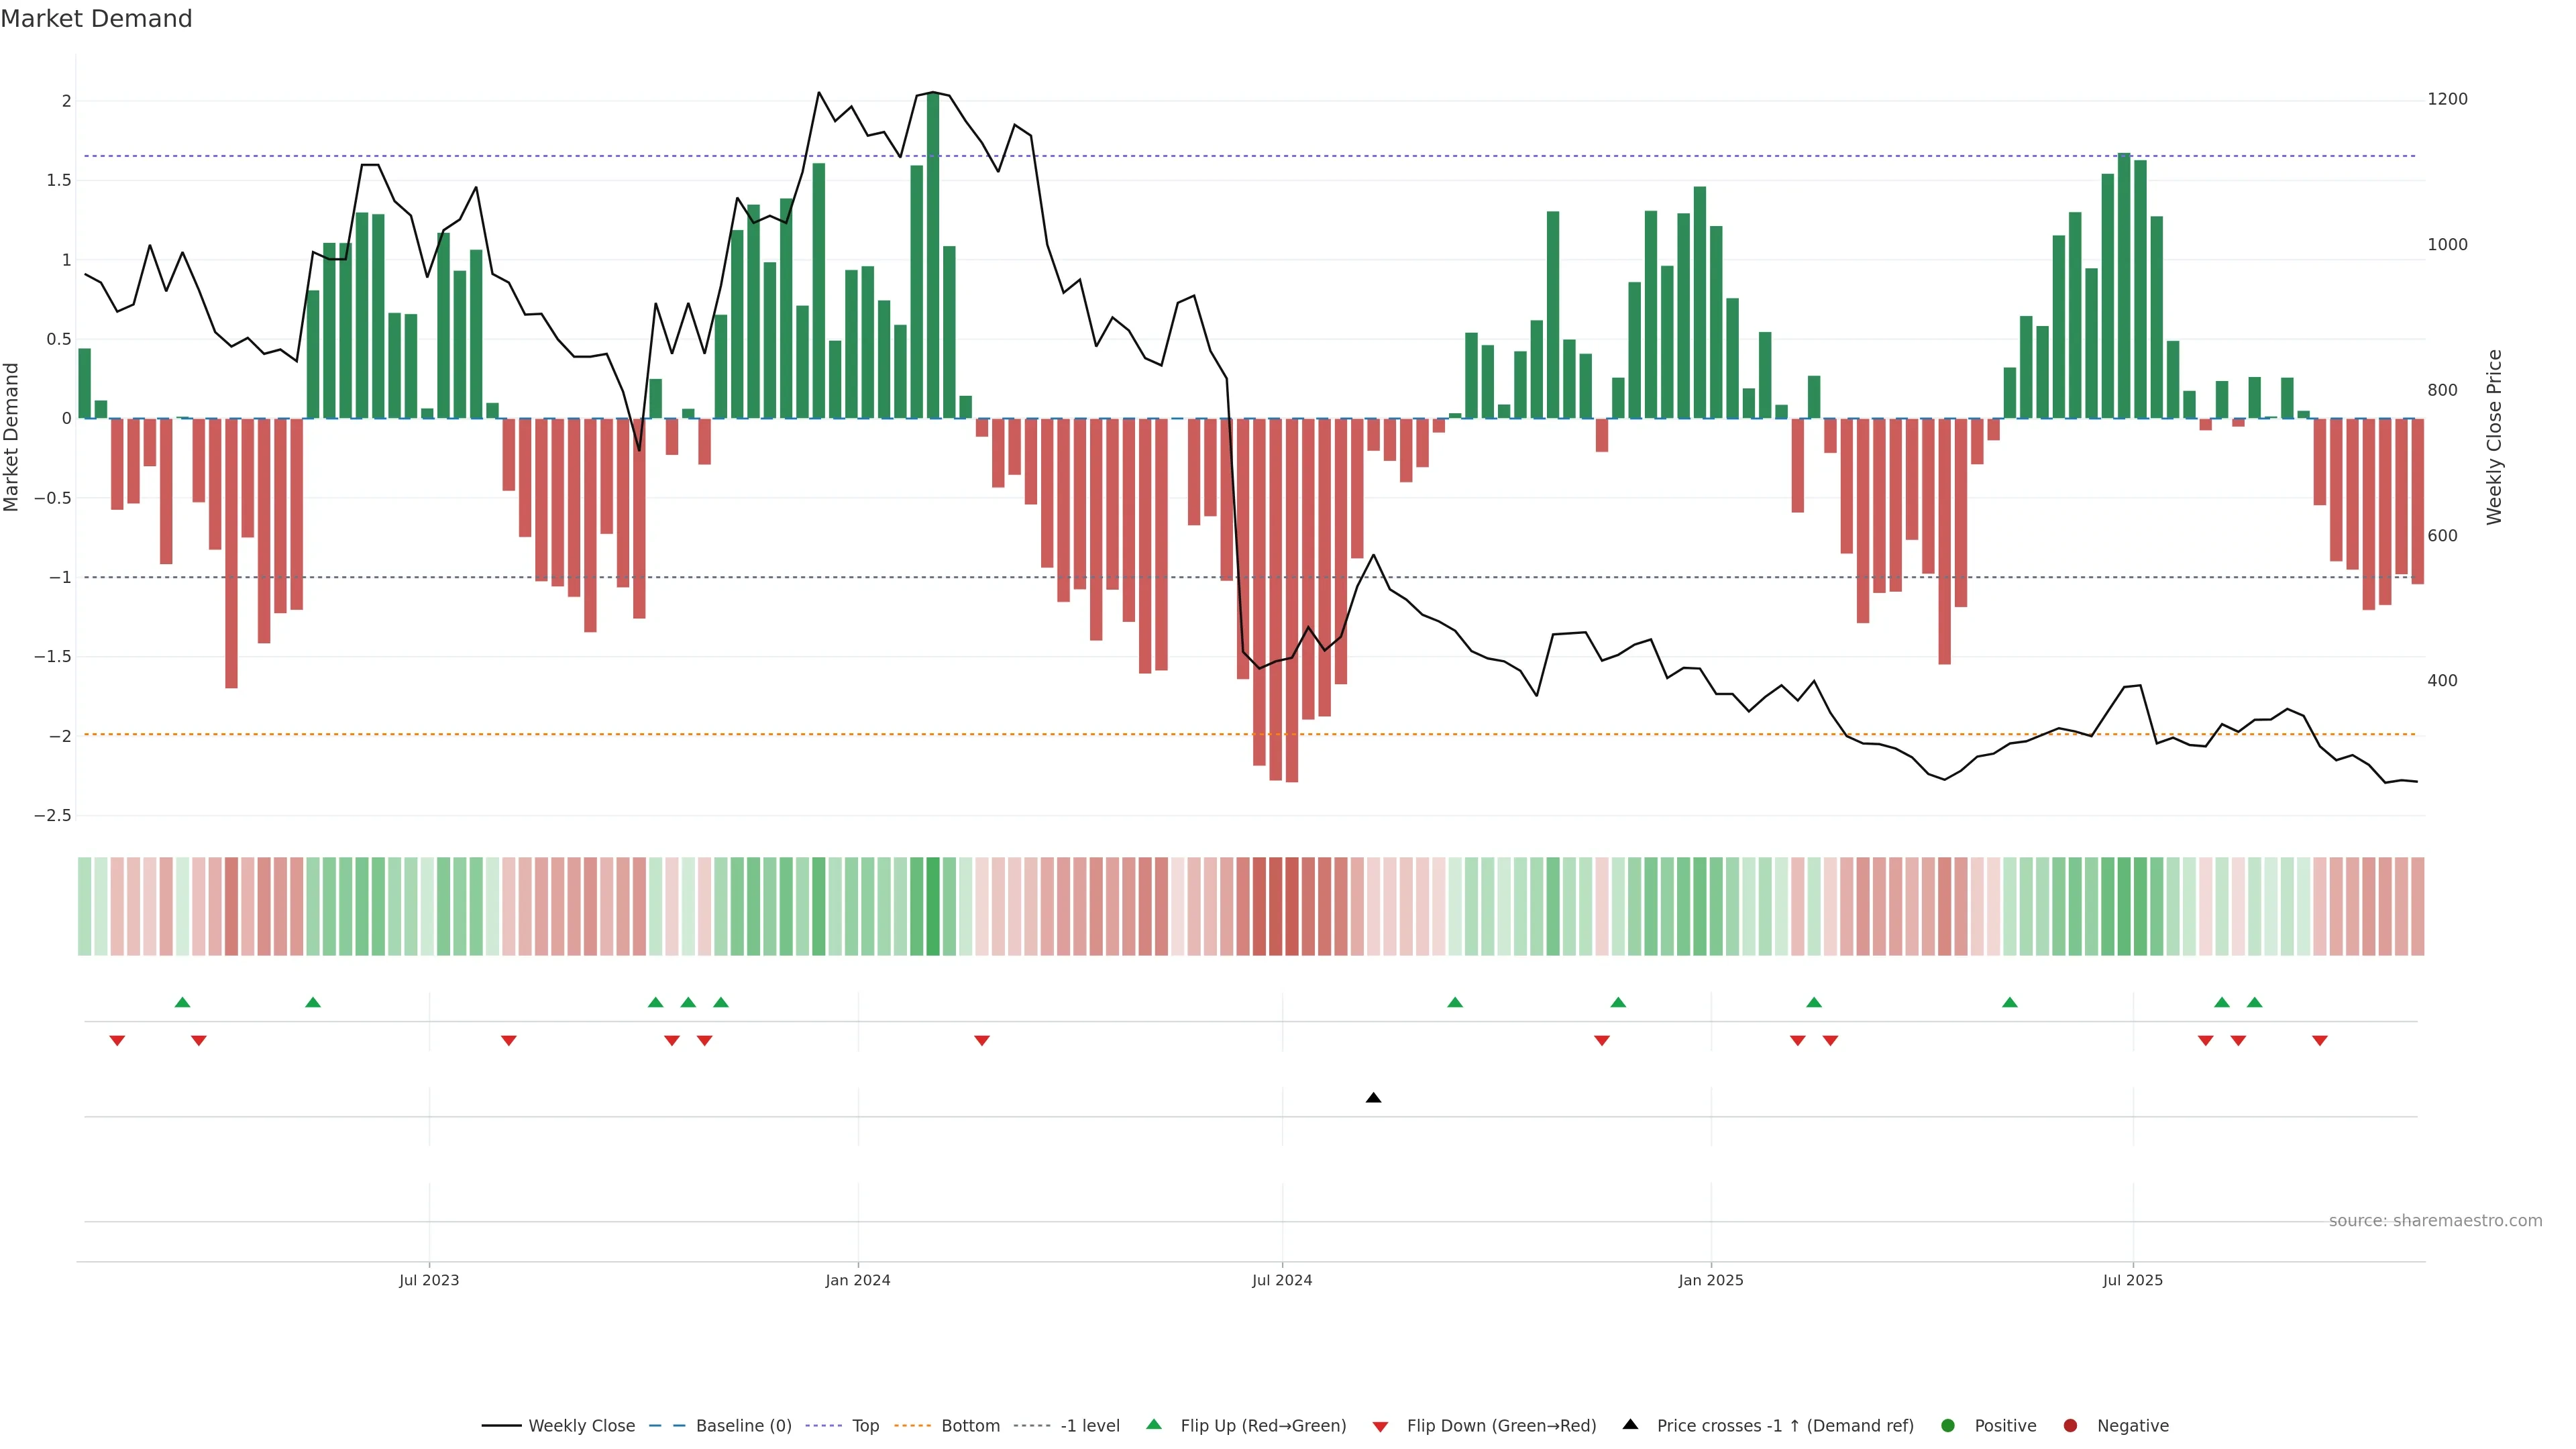Click the leftmost green flip-up marker
The width and height of the screenshot is (2576, 1449).
click(182, 1002)
